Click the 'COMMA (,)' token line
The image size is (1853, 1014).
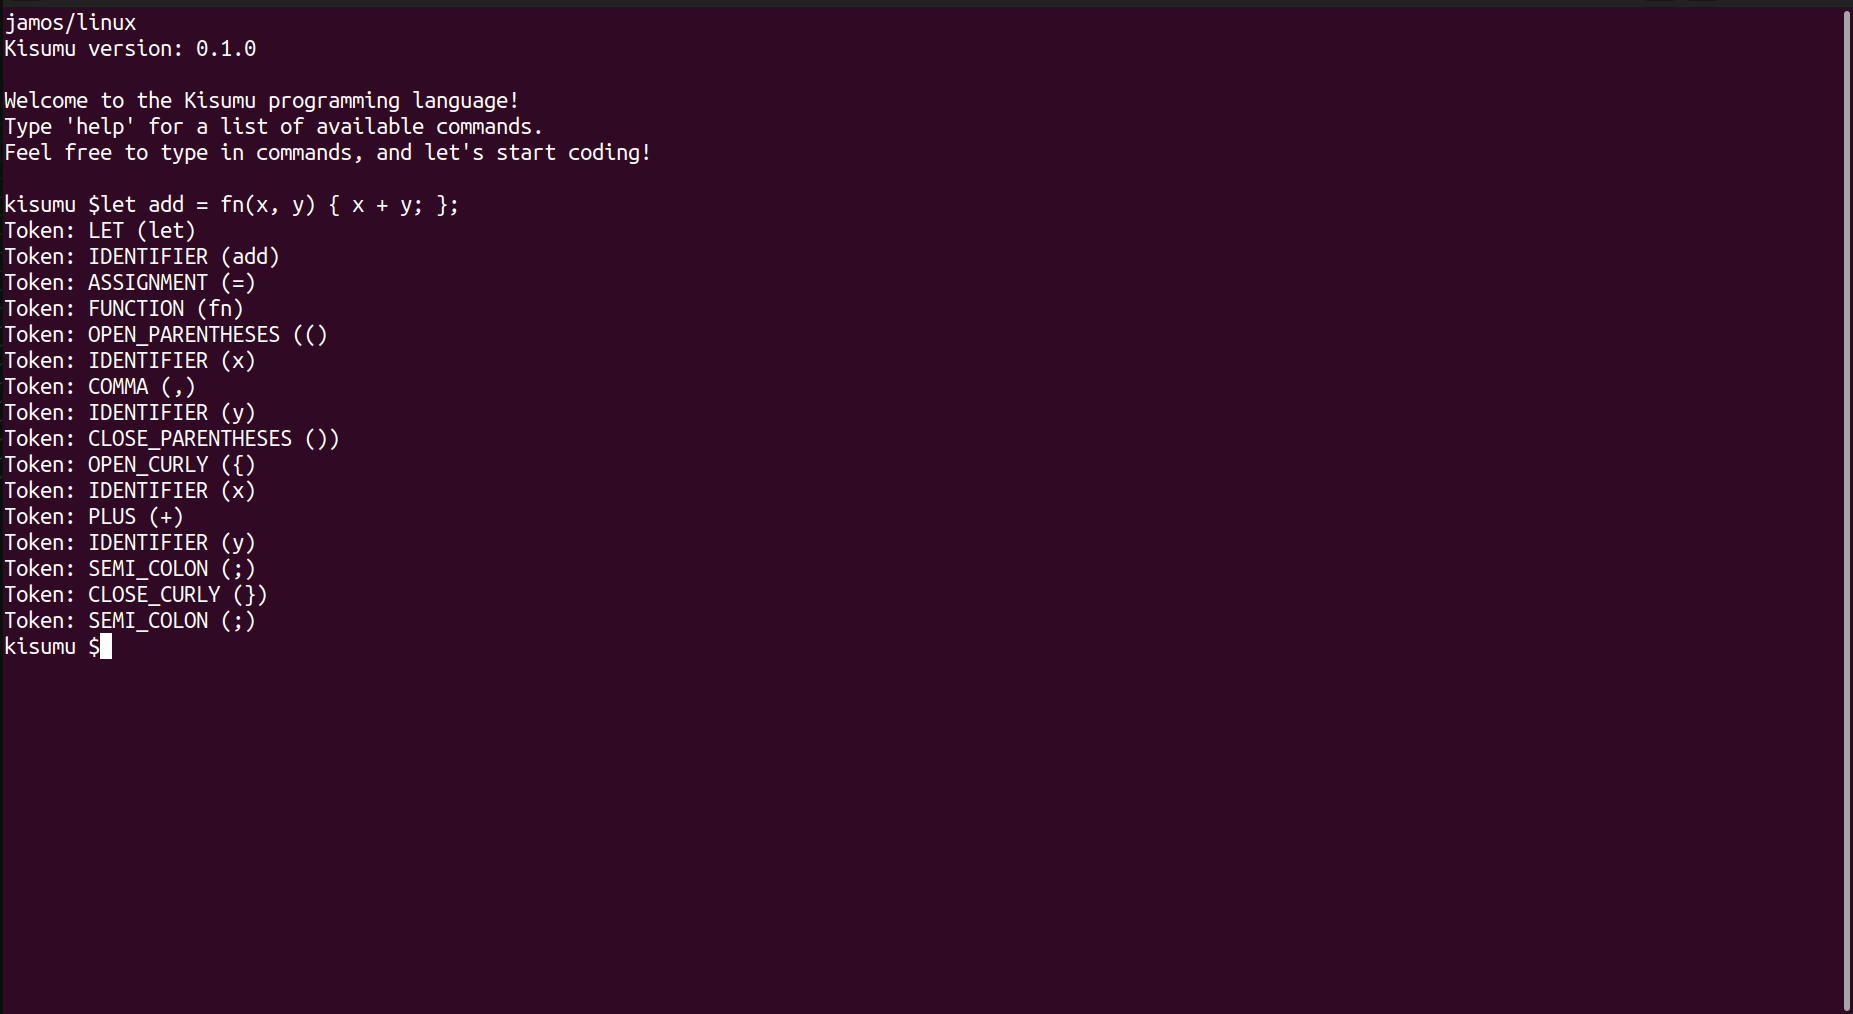tap(141, 387)
